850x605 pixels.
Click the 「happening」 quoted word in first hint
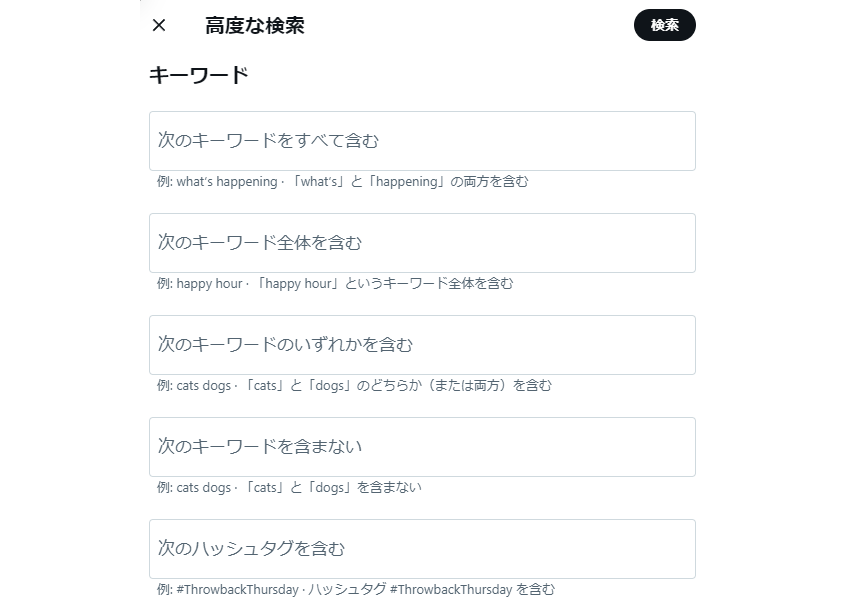coord(407,182)
